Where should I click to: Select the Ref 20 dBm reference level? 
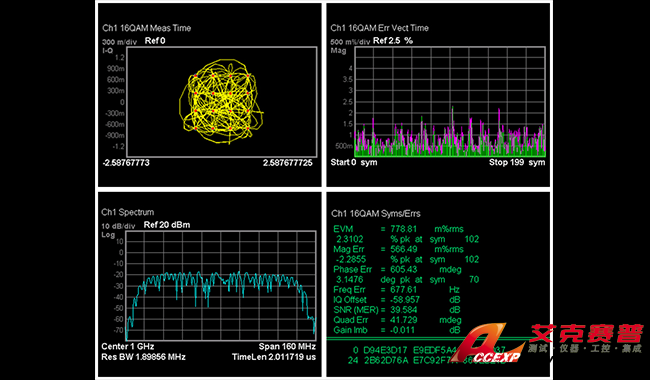(167, 225)
